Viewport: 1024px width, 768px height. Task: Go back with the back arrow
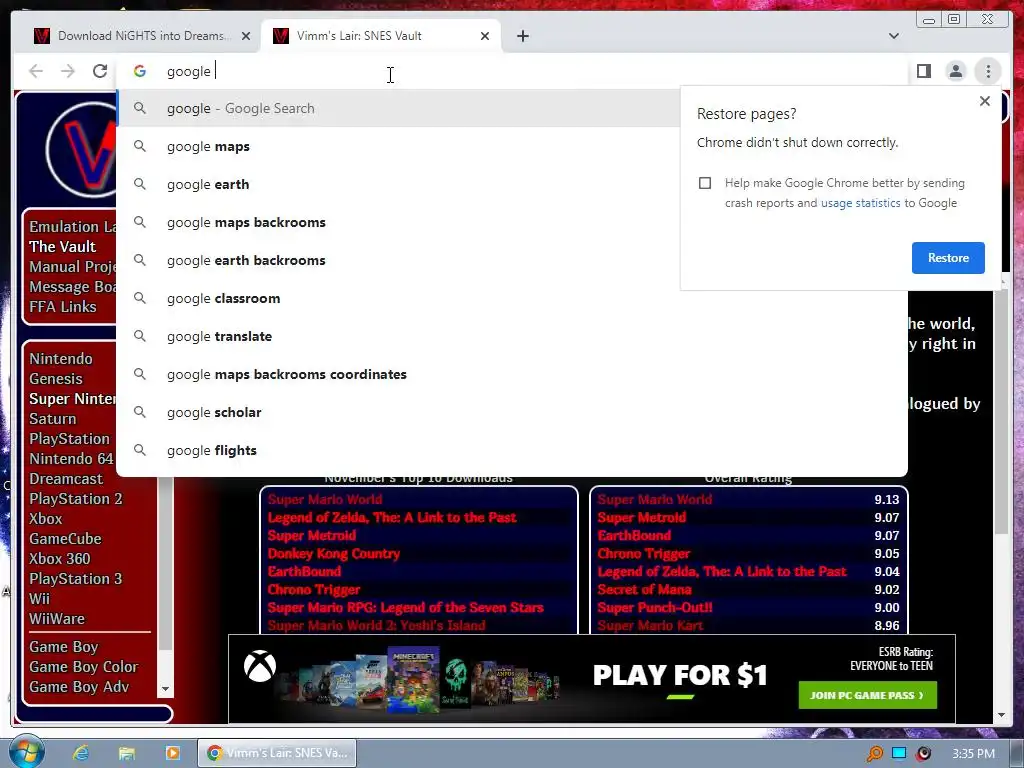pyautogui.click(x=36, y=71)
